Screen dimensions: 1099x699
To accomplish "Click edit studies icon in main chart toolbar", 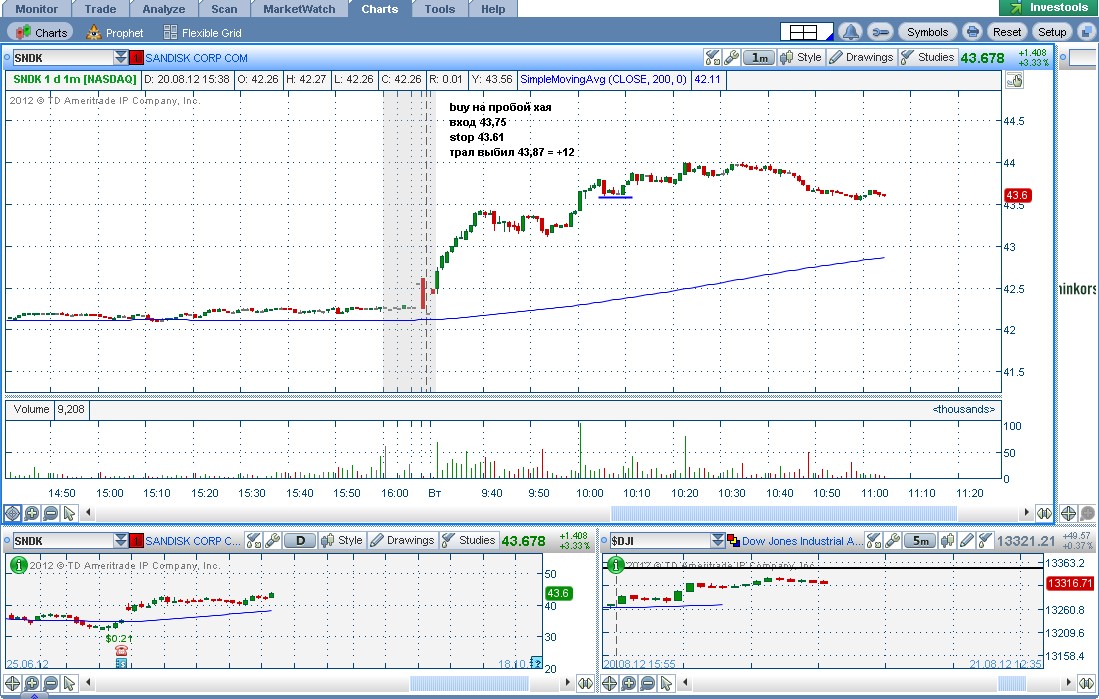I will click(712, 57).
